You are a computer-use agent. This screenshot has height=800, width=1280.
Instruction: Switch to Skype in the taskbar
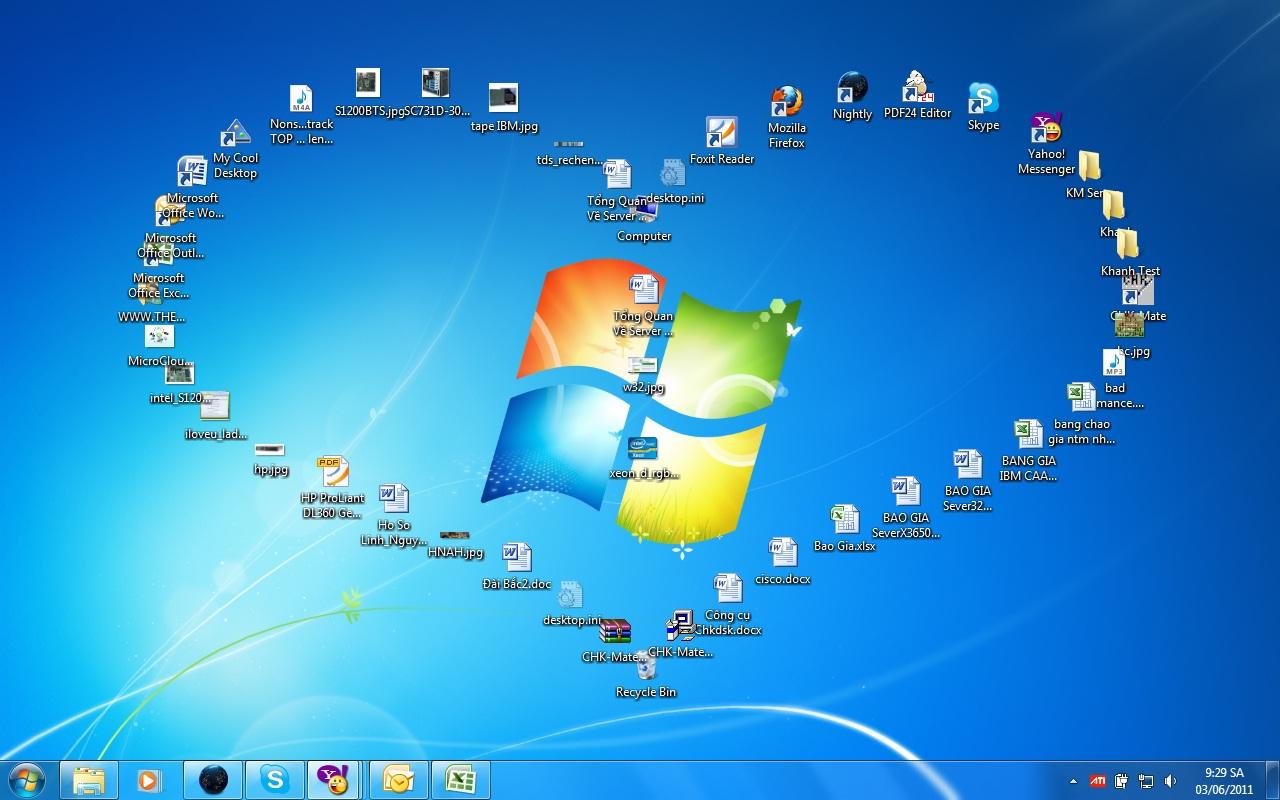[274, 780]
